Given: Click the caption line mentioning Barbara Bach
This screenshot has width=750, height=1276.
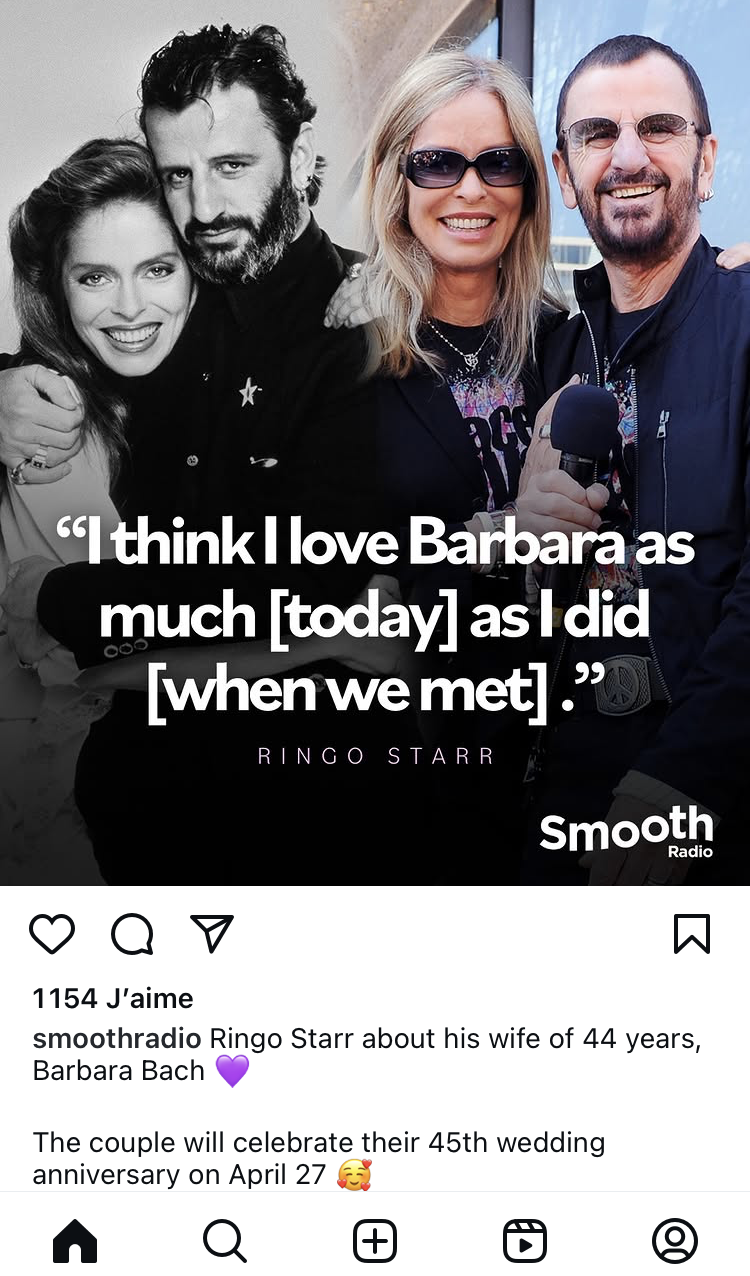Looking at the screenshot, I should click(366, 1055).
